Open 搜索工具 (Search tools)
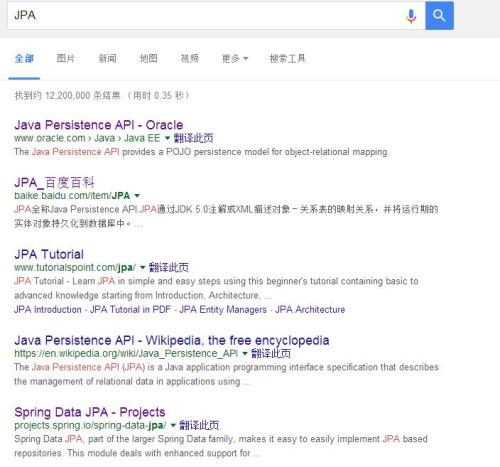 (287, 59)
